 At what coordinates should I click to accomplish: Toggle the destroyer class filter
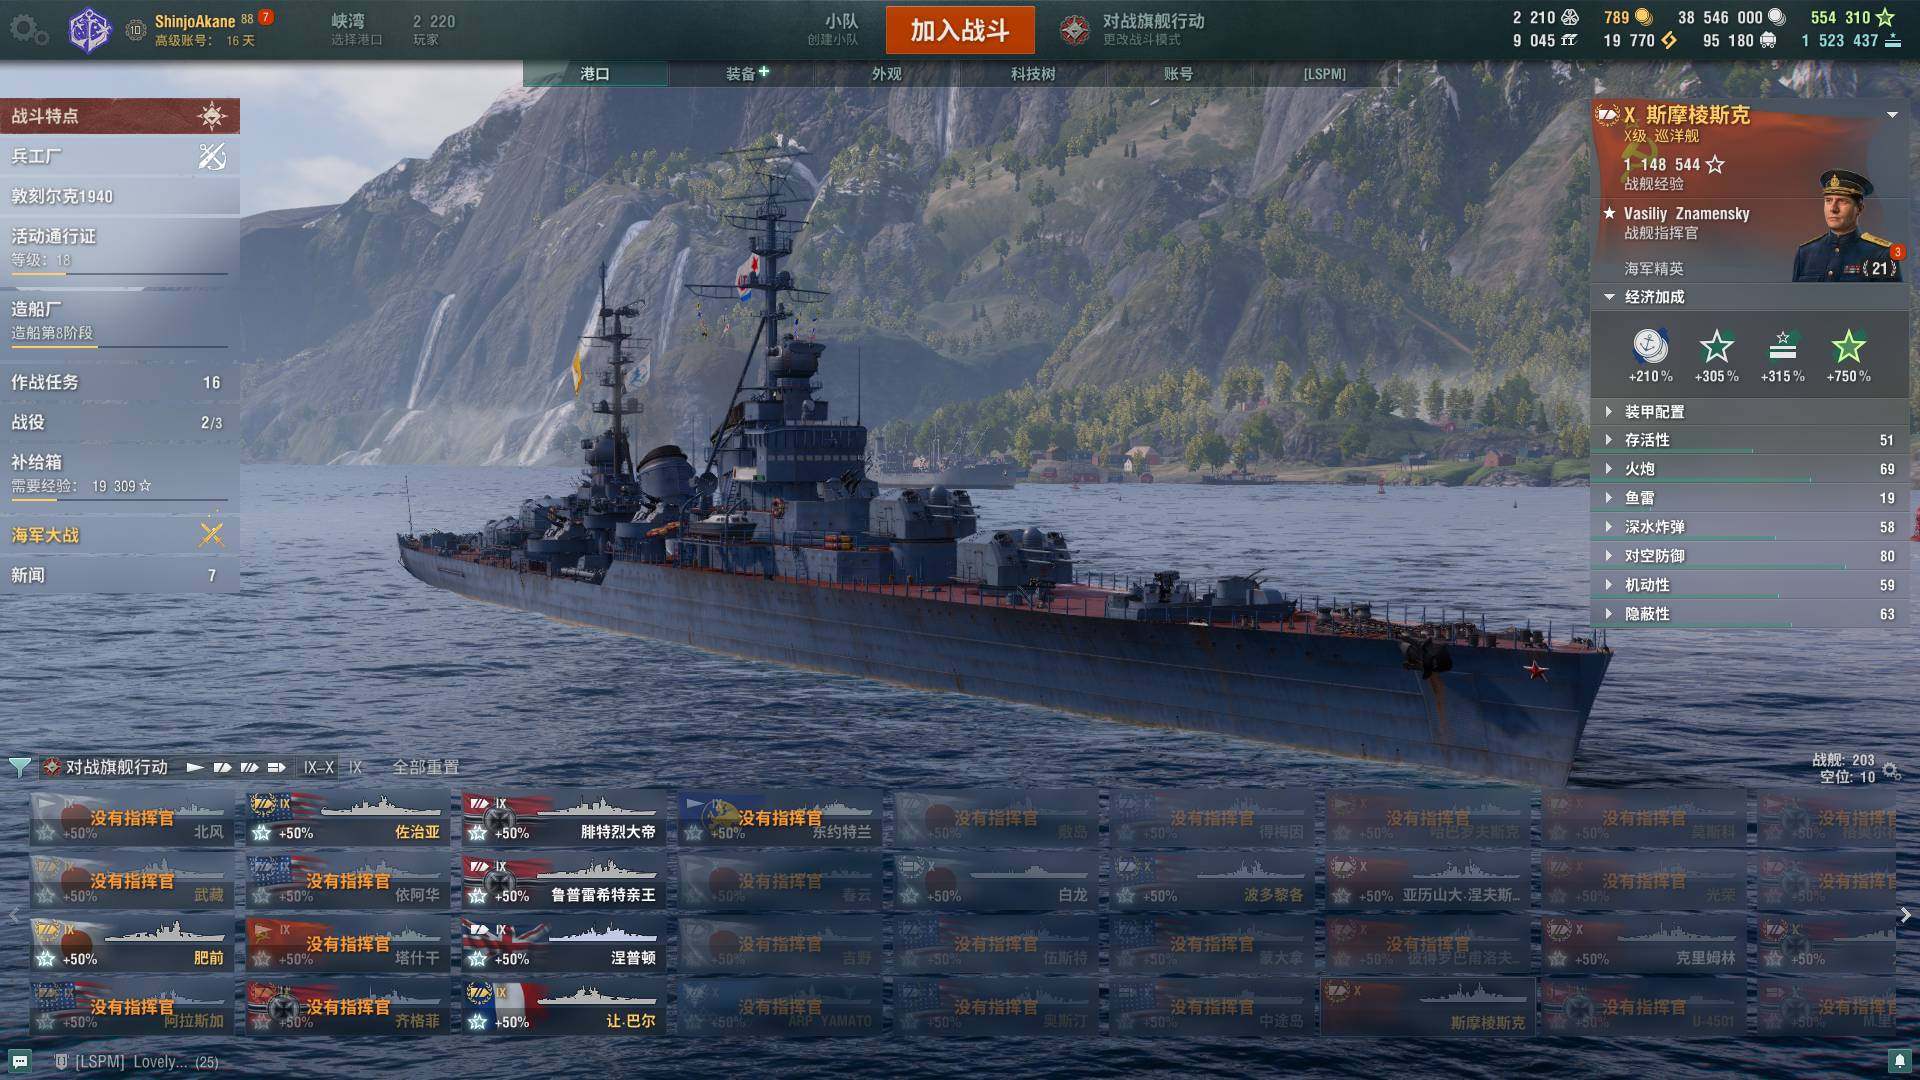point(195,767)
